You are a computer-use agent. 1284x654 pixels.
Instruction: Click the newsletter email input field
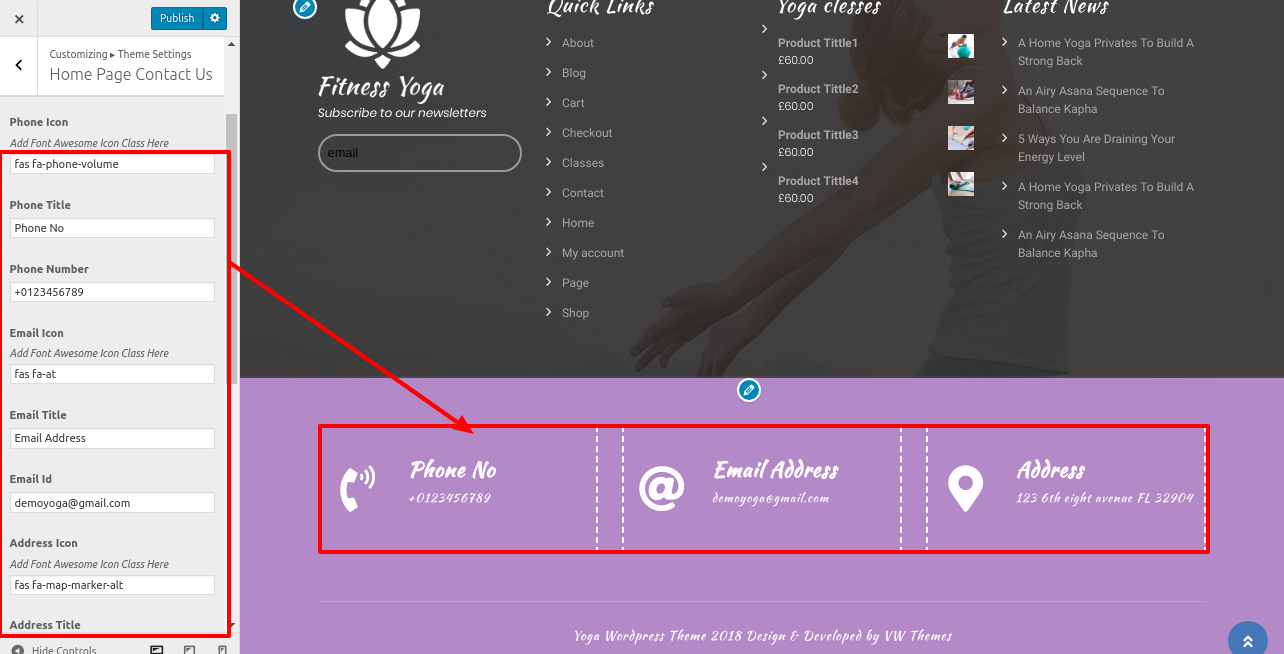coord(420,153)
